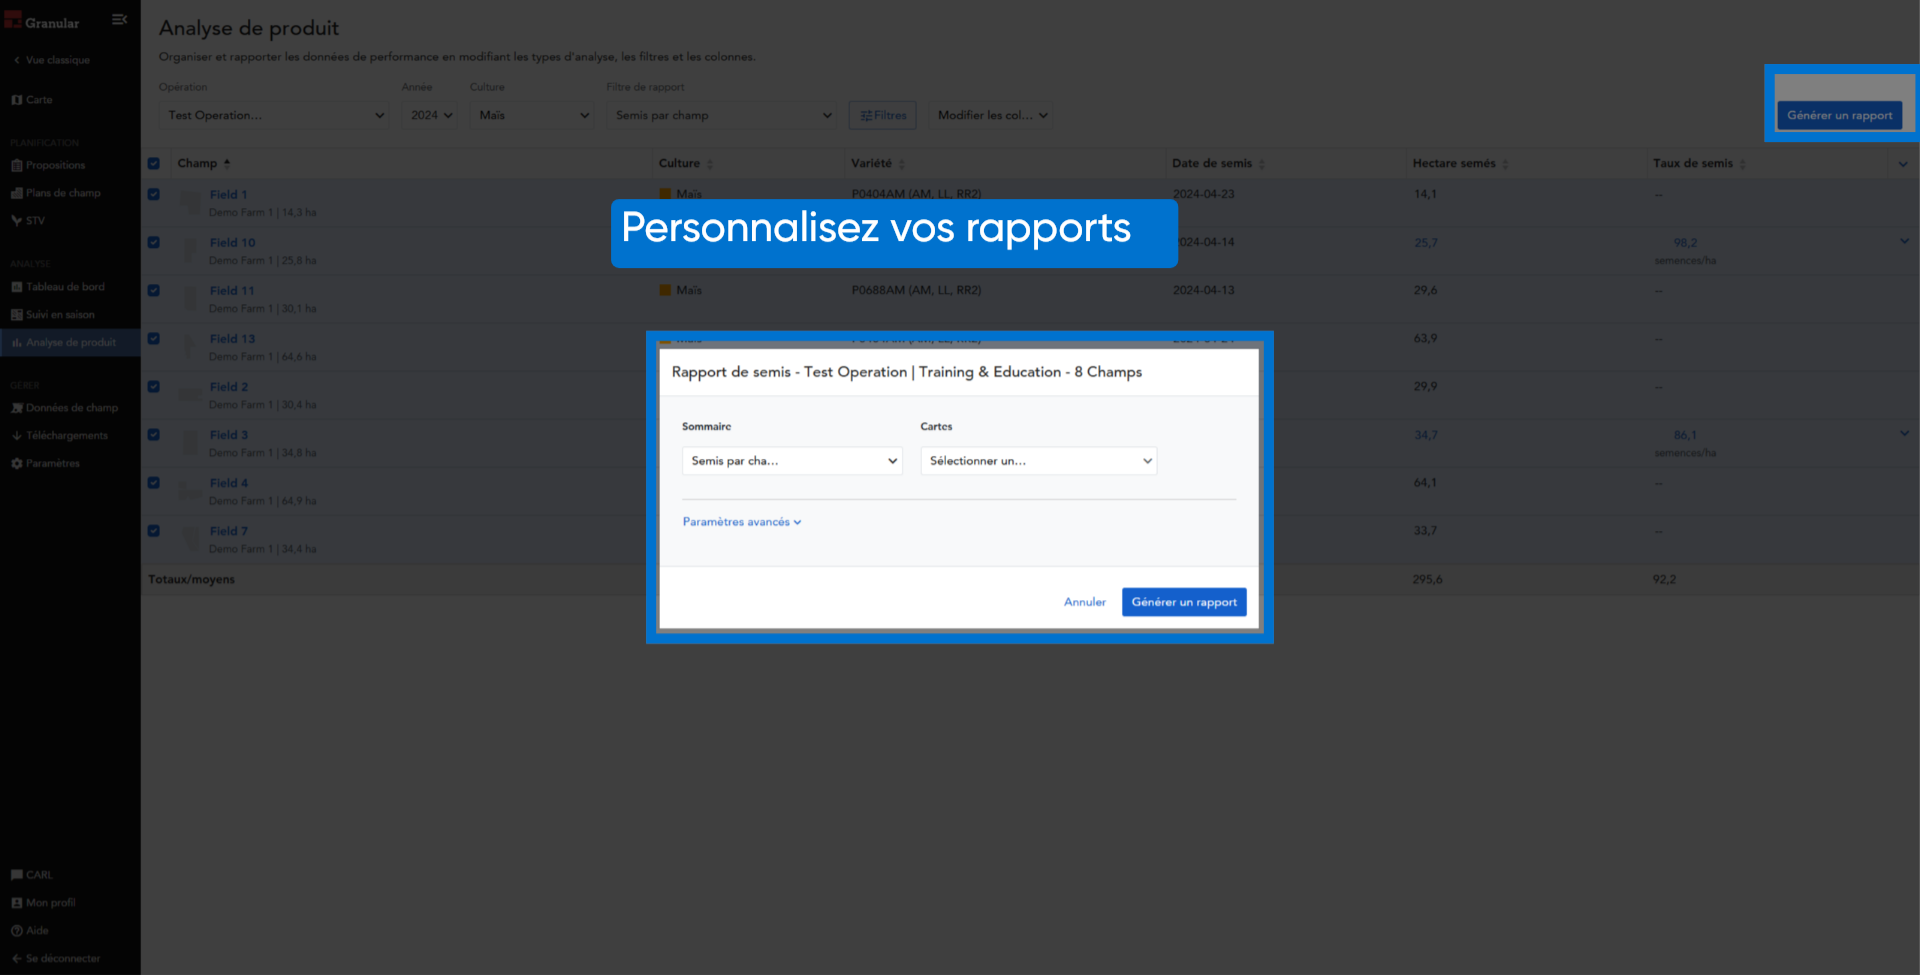Click the Totaux/moyens row label
Screen dimensions: 1920x975
(x=191, y=579)
